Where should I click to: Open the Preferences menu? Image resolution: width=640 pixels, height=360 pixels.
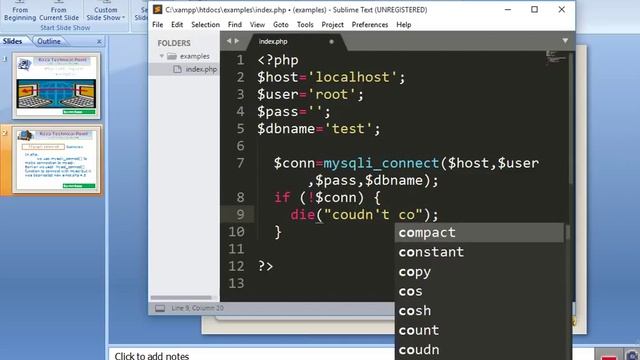370,24
